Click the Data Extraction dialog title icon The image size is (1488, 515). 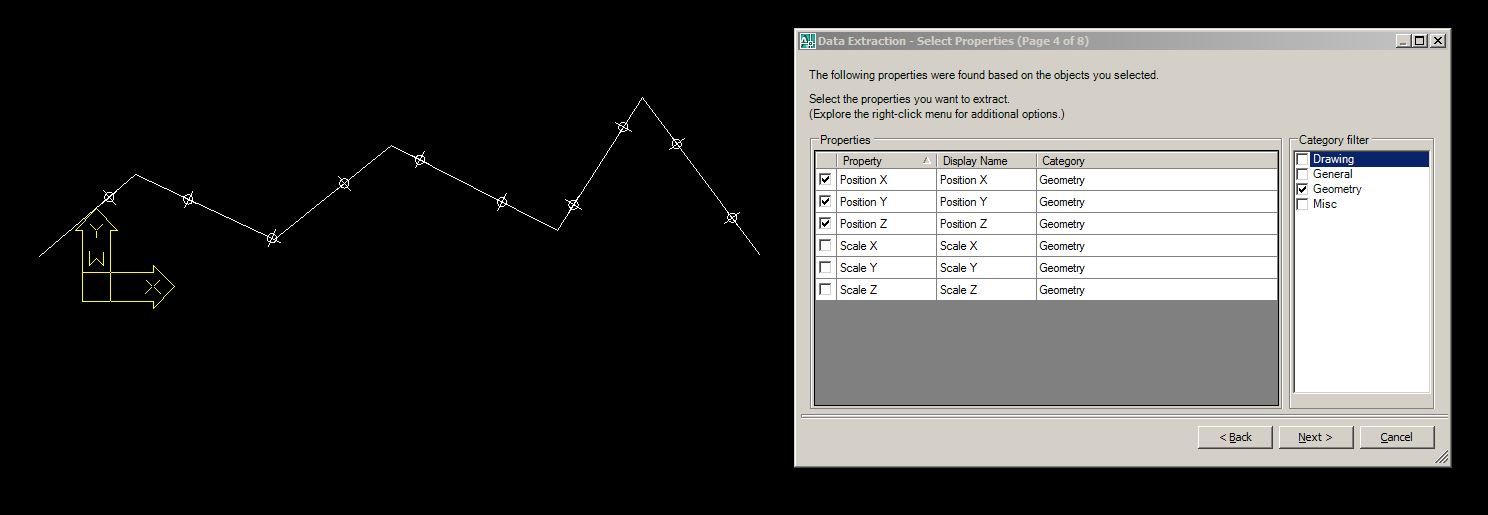pos(808,41)
